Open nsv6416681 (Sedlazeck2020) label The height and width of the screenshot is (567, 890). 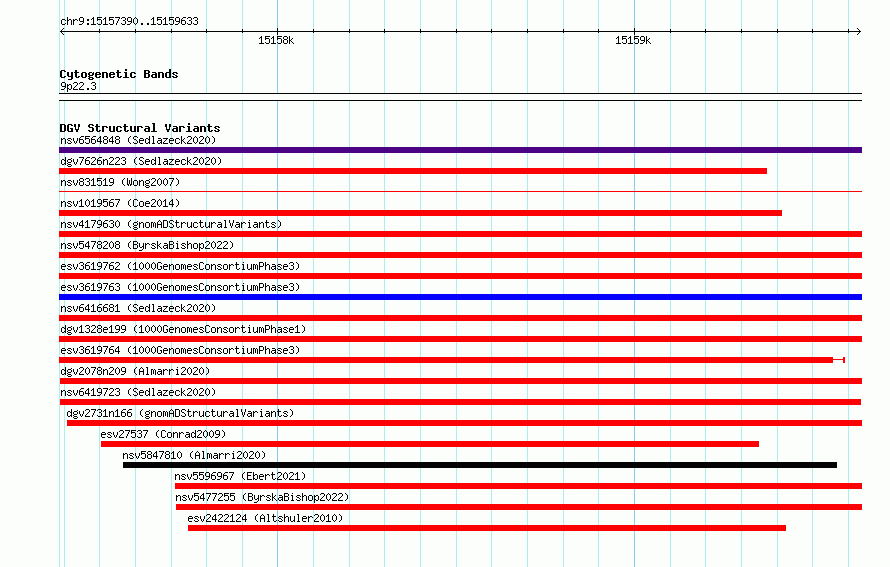point(138,308)
